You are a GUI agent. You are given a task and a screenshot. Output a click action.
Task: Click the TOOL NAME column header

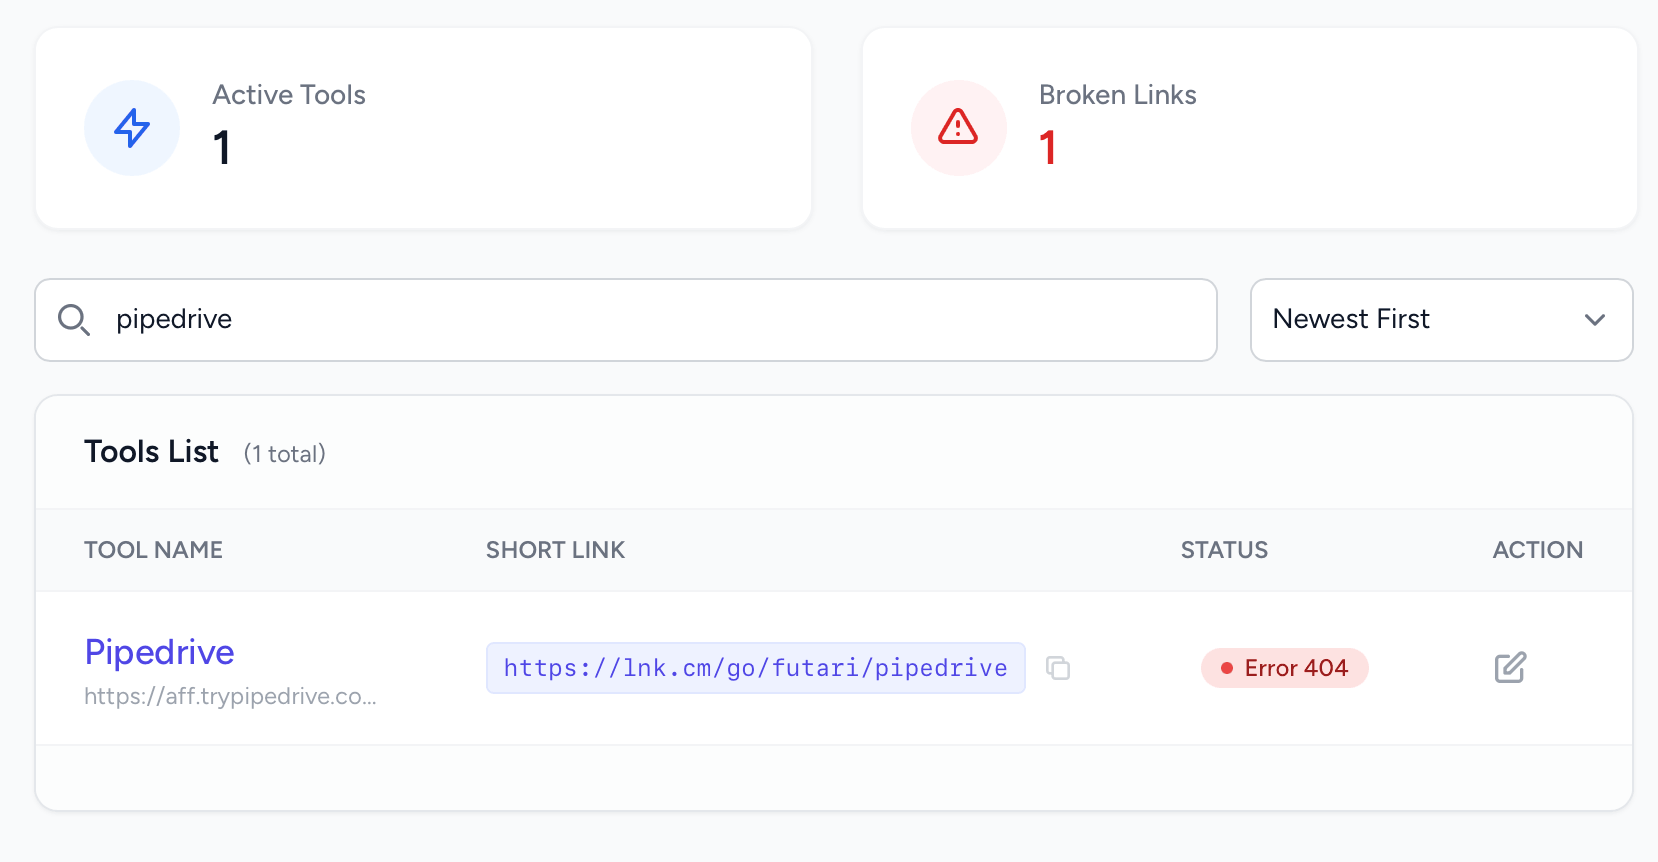tap(153, 550)
